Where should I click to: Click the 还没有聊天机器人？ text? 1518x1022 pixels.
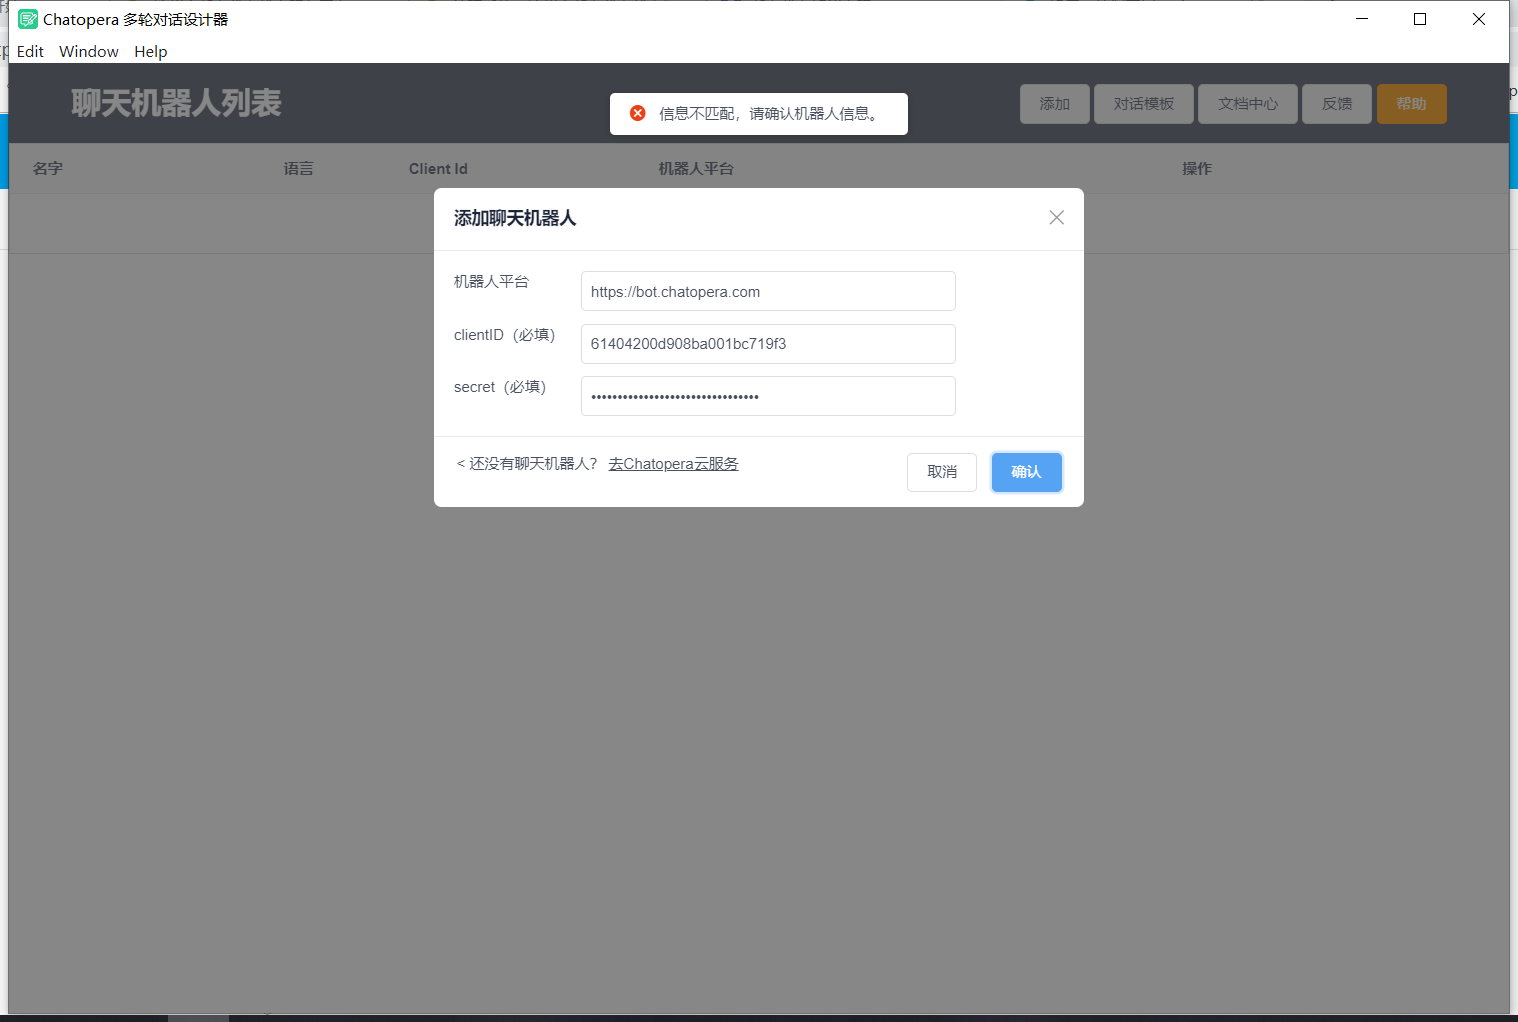[533, 464]
